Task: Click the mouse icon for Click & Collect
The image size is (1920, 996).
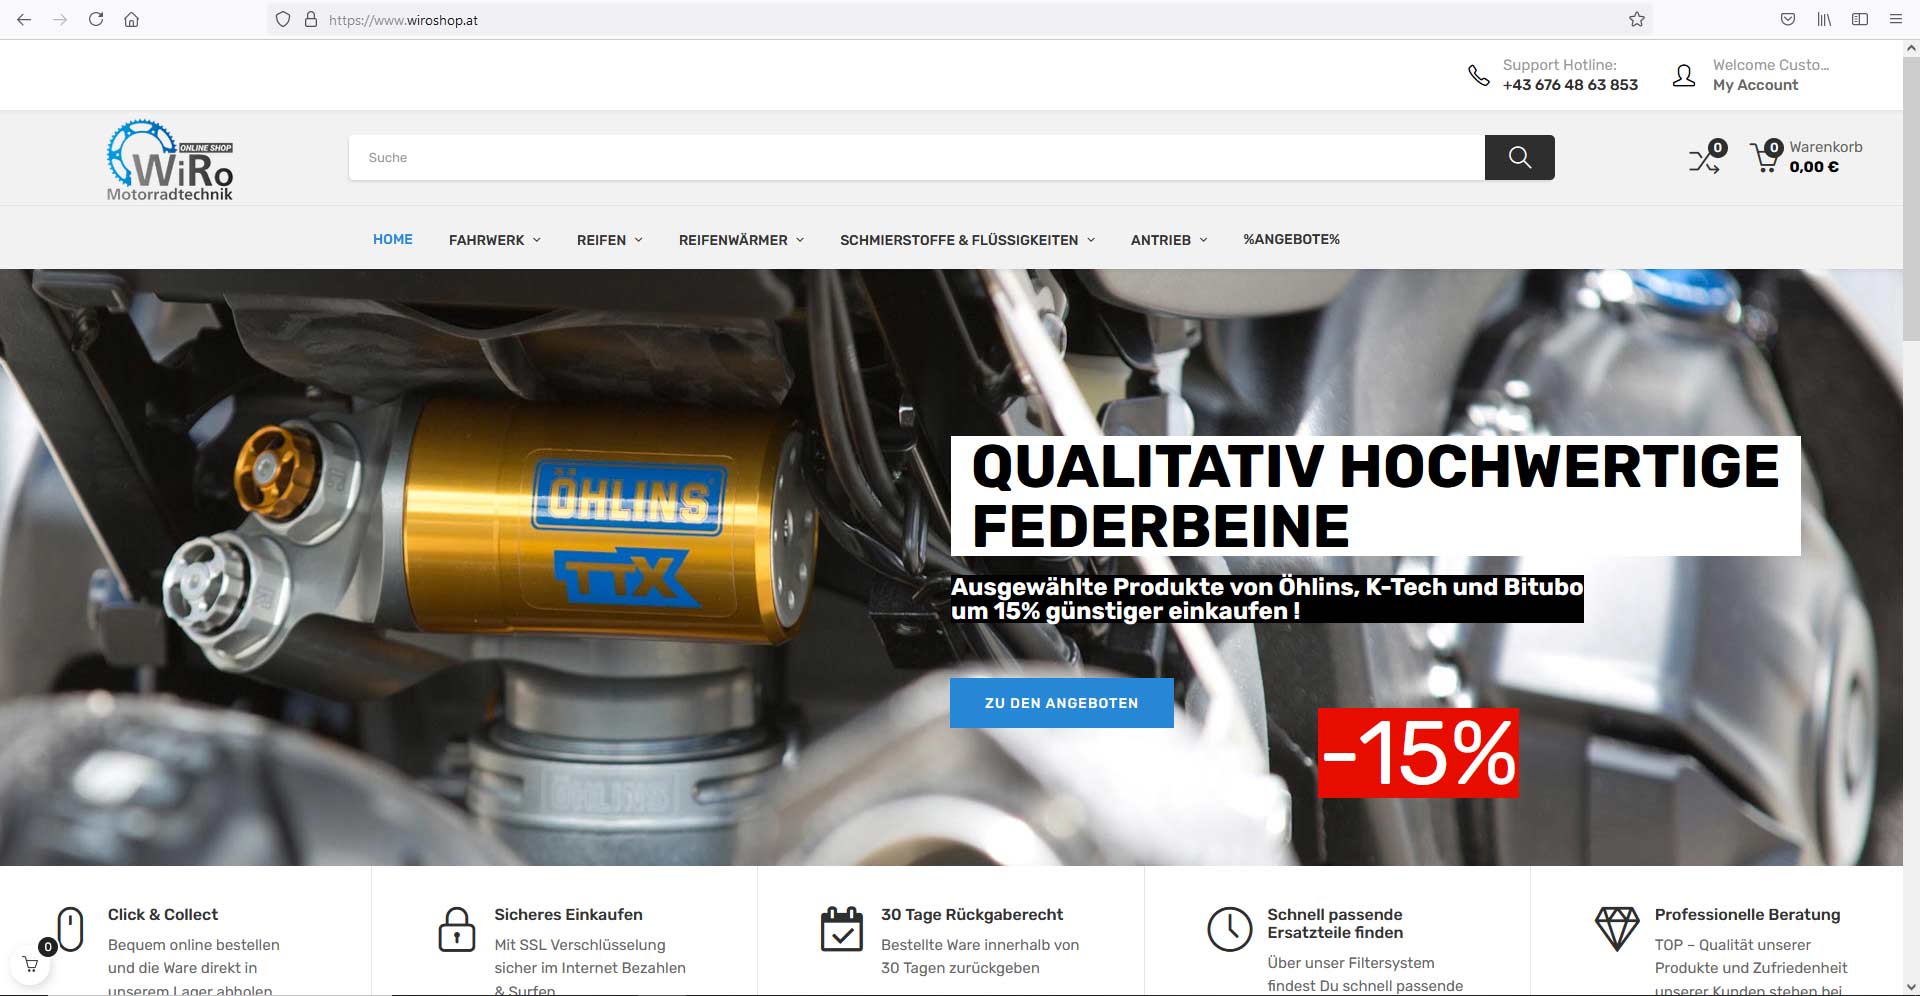Action: coord(70,929)
